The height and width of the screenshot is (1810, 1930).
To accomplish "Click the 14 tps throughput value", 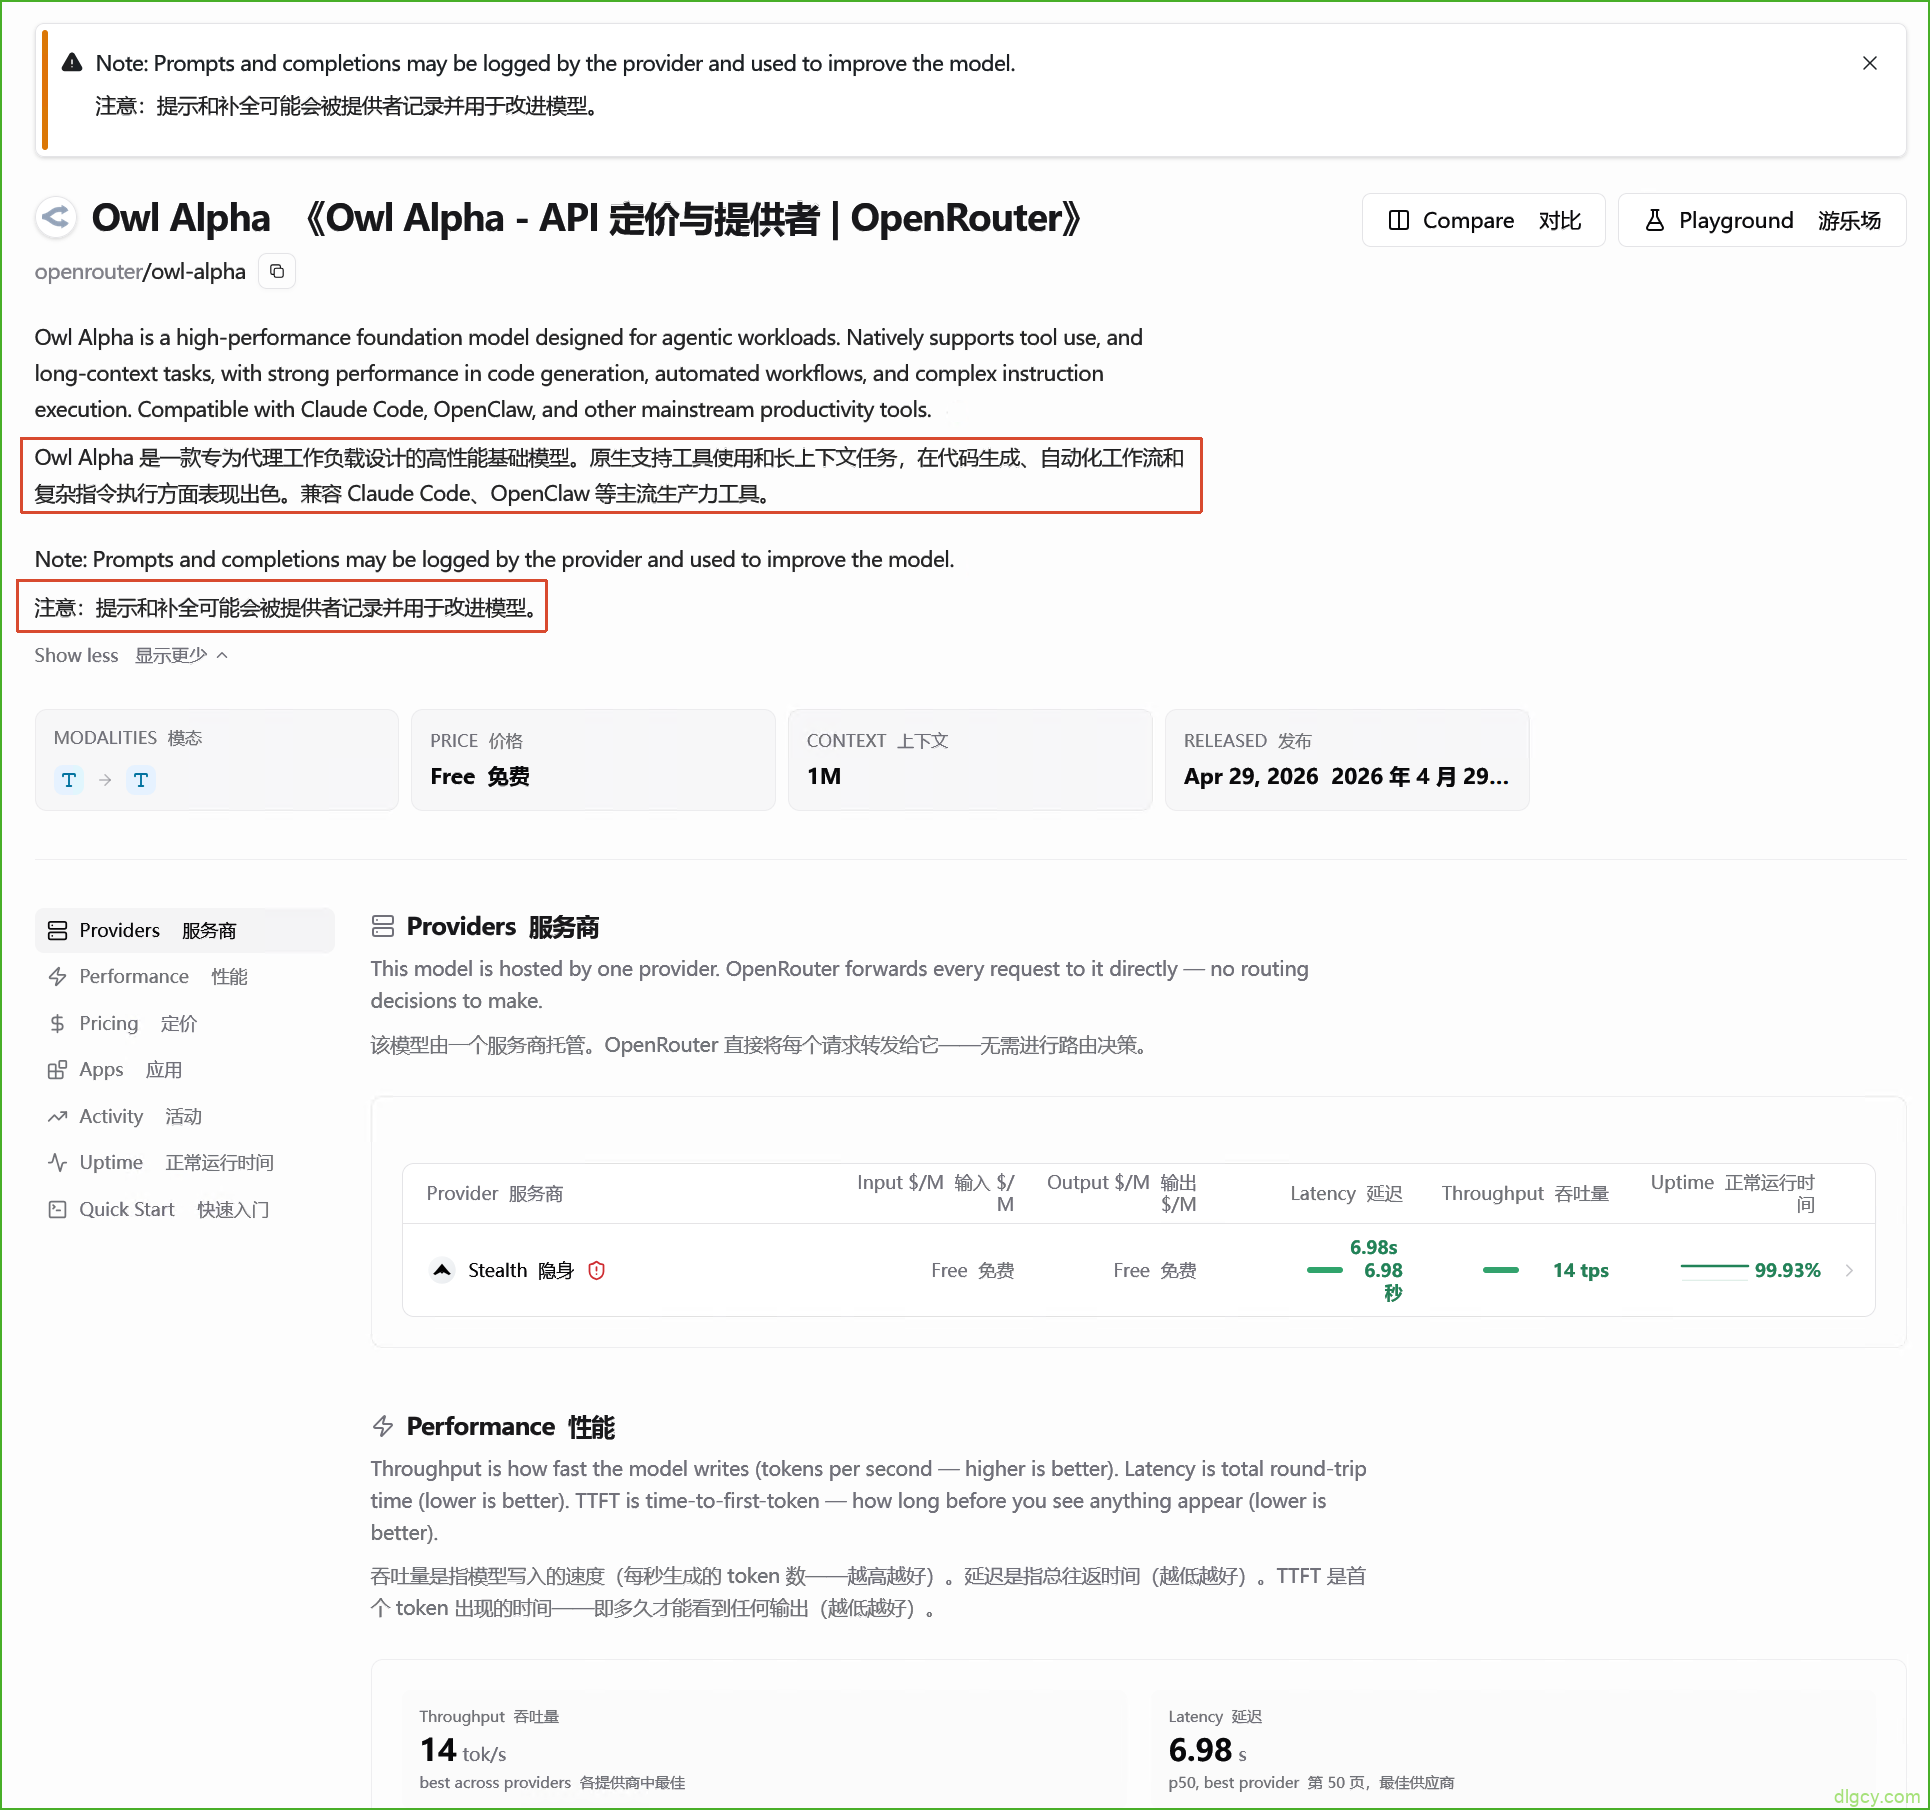I will 1580,1270.
